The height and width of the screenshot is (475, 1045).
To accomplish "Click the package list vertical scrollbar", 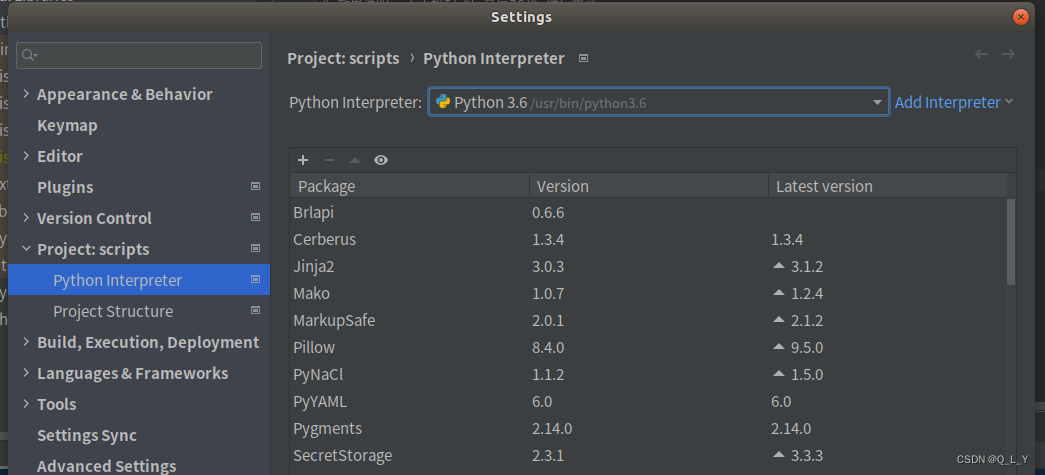I will (1010, 241).
